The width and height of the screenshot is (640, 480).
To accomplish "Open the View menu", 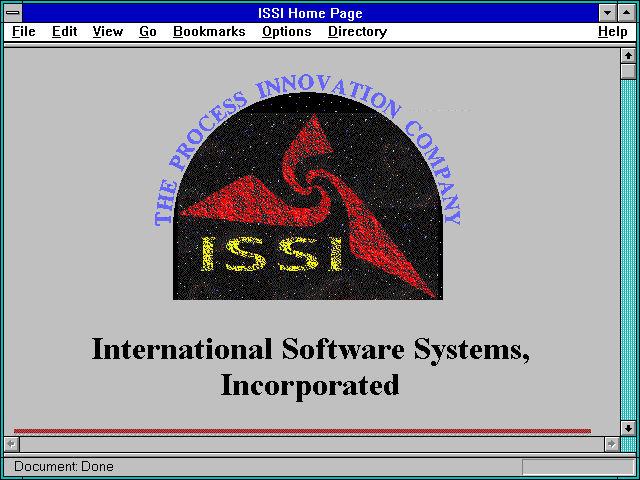I will [107, 32].
